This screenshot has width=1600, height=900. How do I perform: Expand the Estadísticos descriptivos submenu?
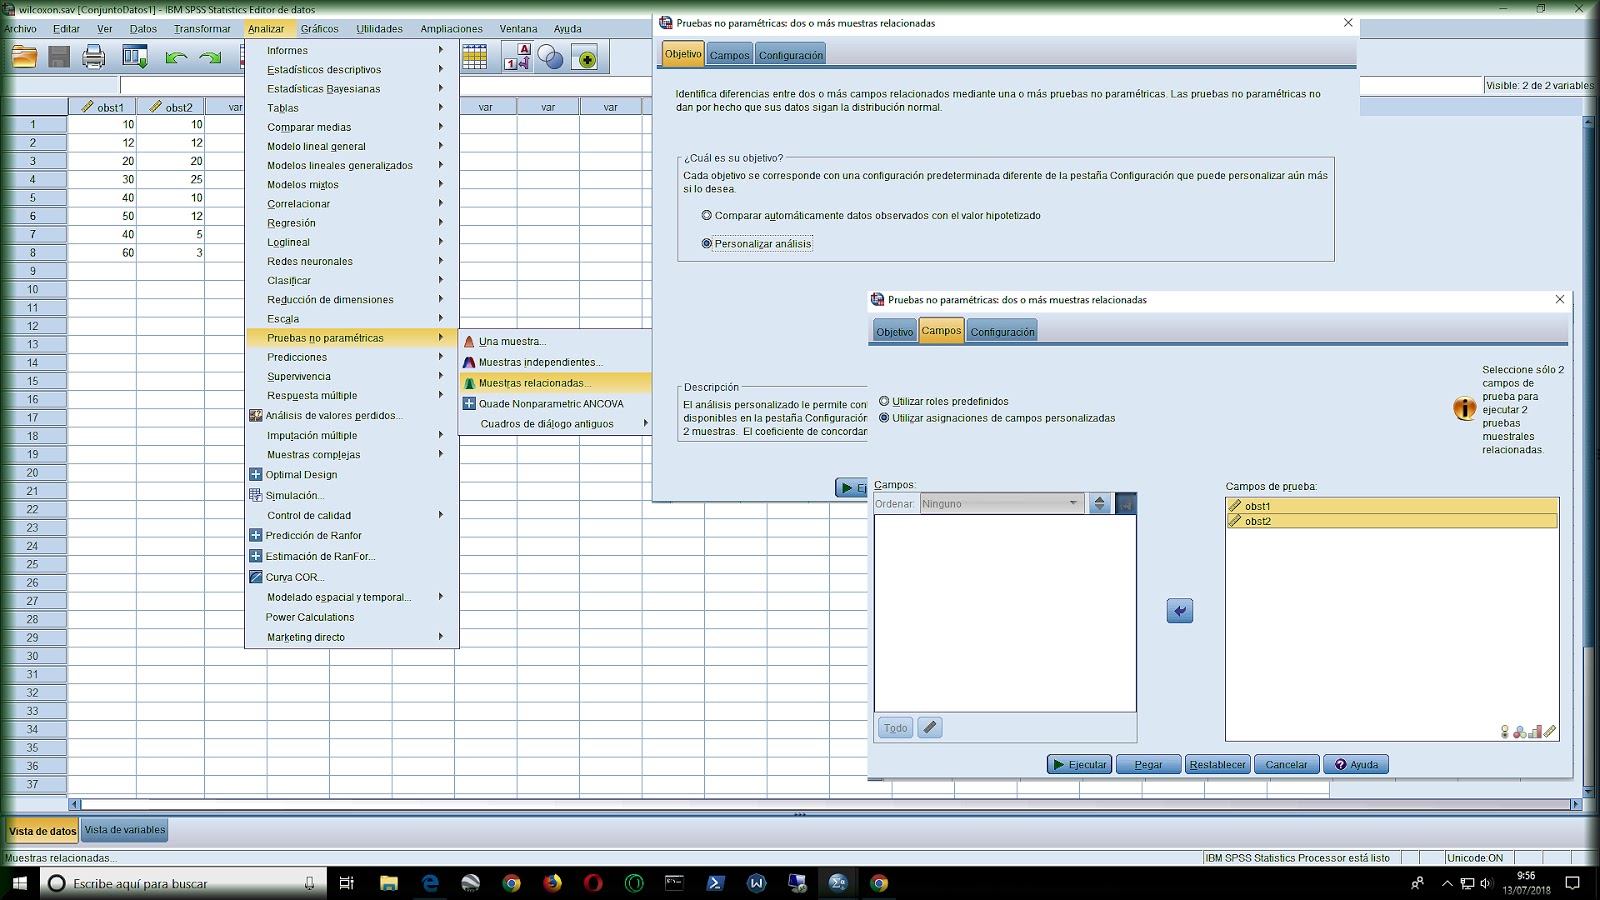tap(352, 69)
